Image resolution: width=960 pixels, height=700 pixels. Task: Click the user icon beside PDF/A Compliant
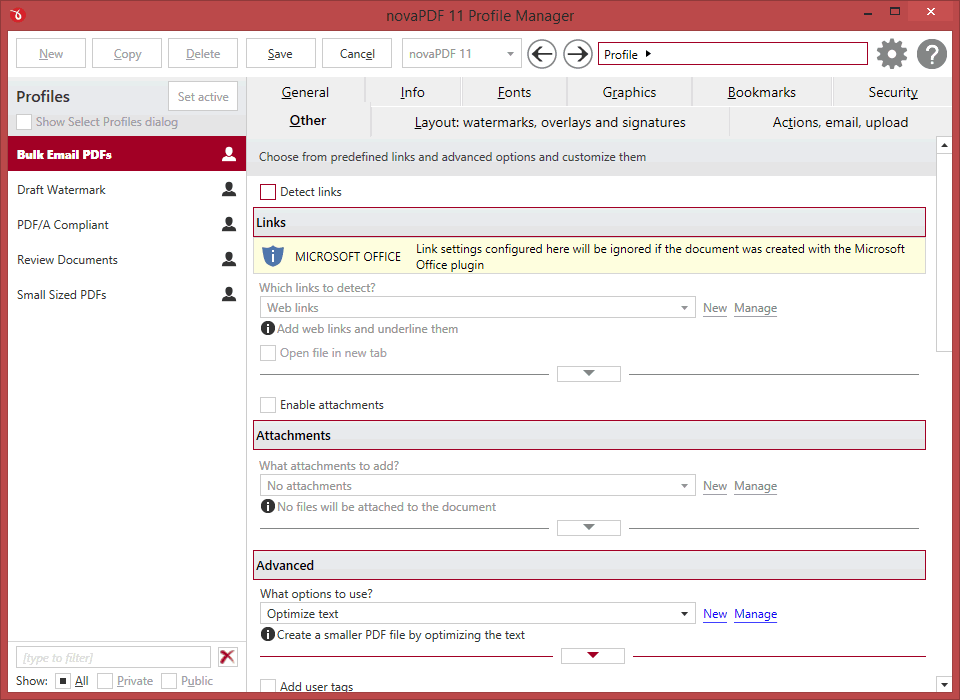(229, 224)
